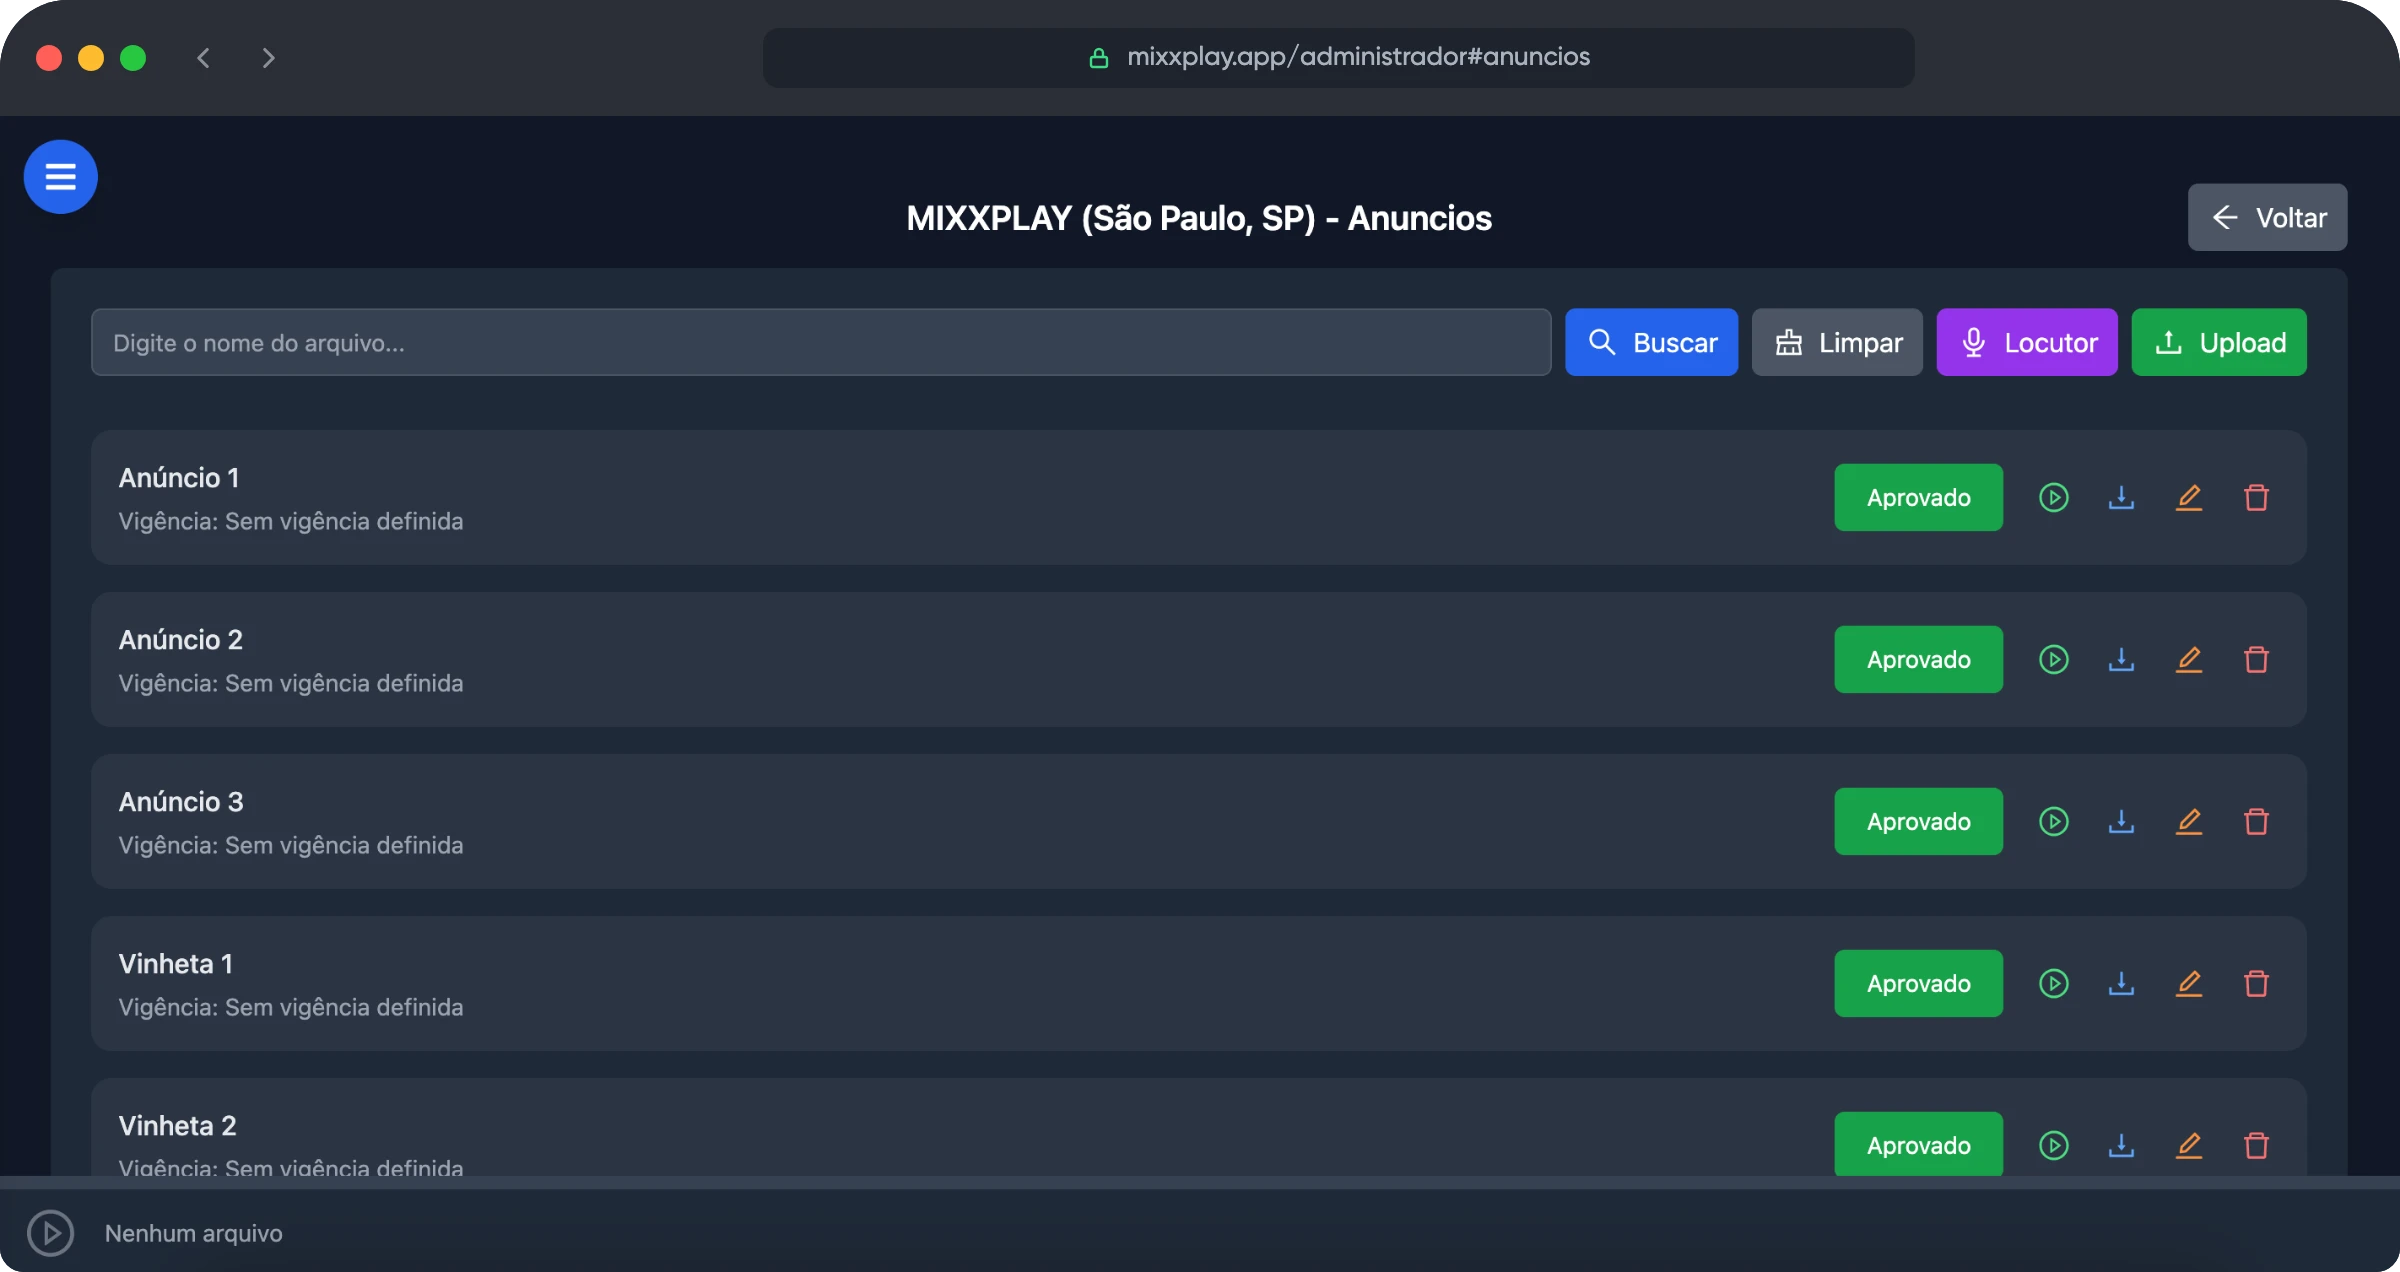The height and width of the screenshot is (1272, 2400).
Task: Download Anúncio 2 file
Action: pos(2121,659)
